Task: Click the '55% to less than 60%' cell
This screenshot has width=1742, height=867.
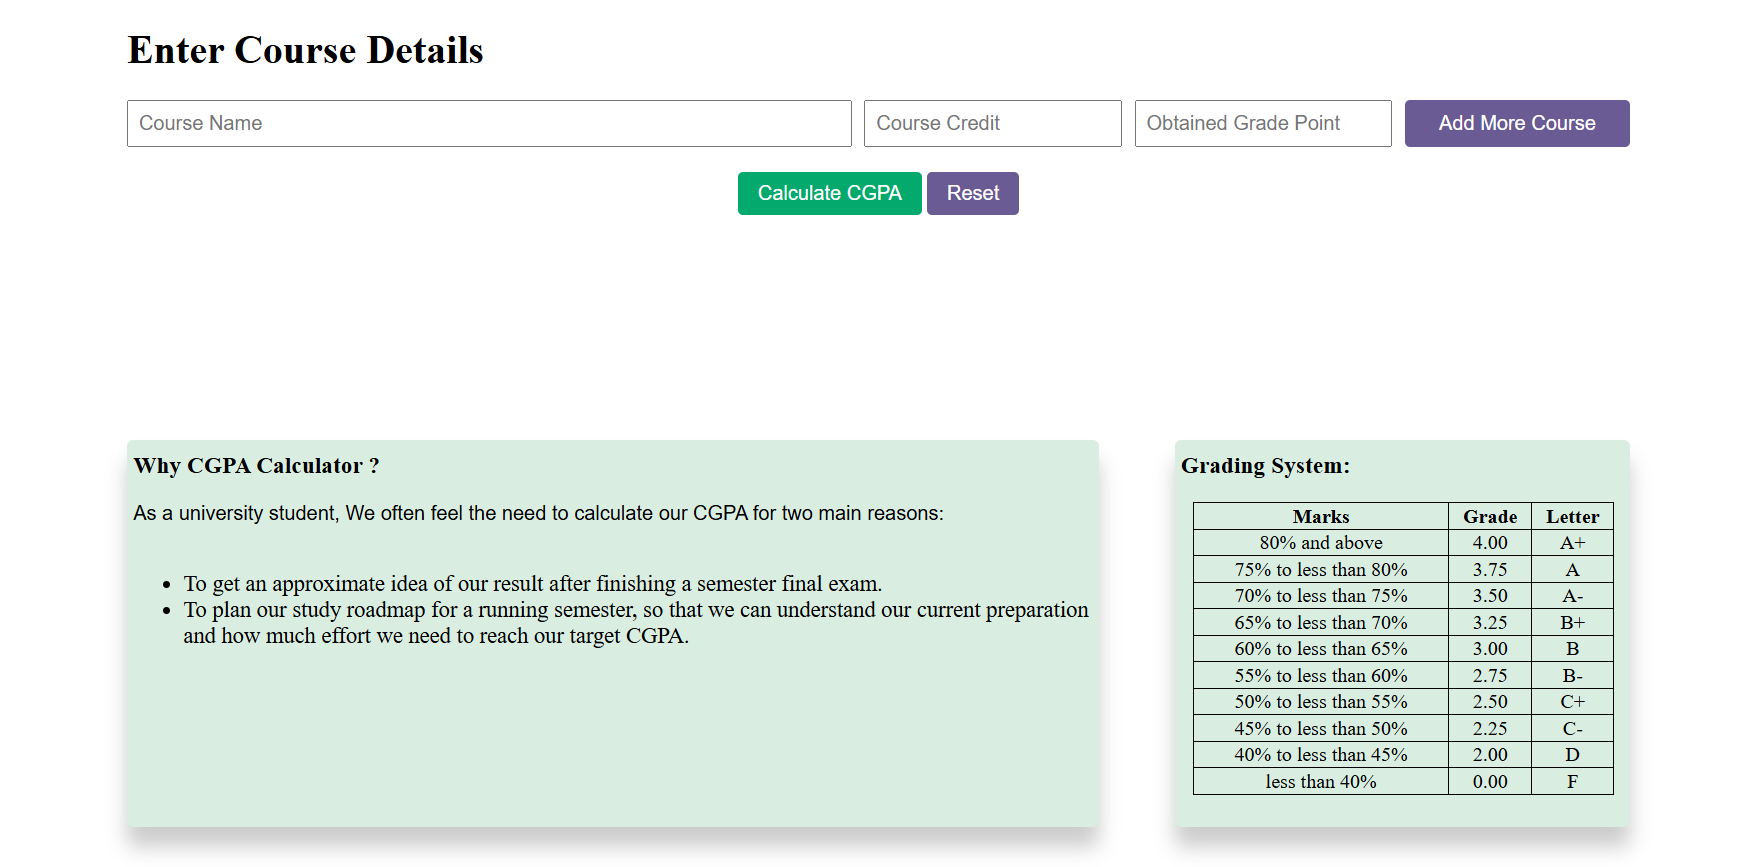Action: (x=1321, y=675)
